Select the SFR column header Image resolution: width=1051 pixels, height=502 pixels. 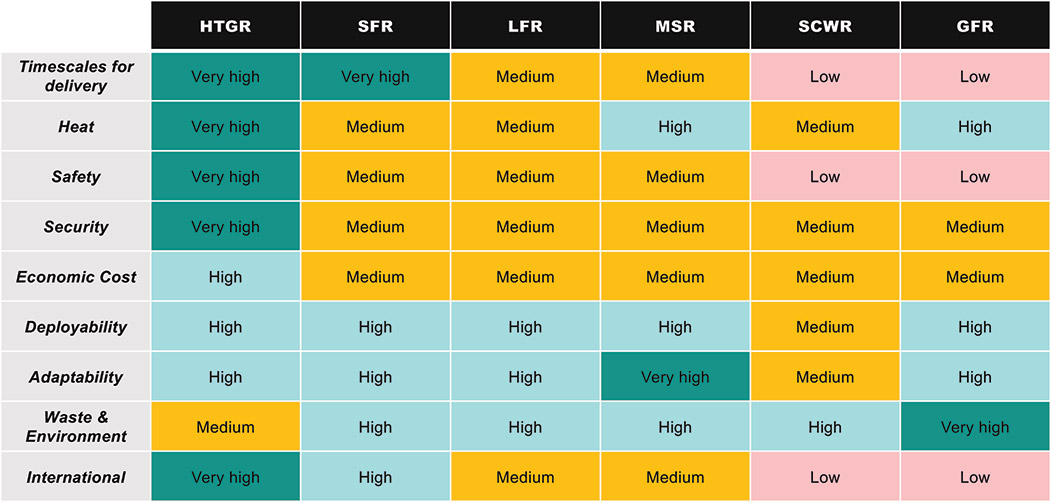pos(375,26)
